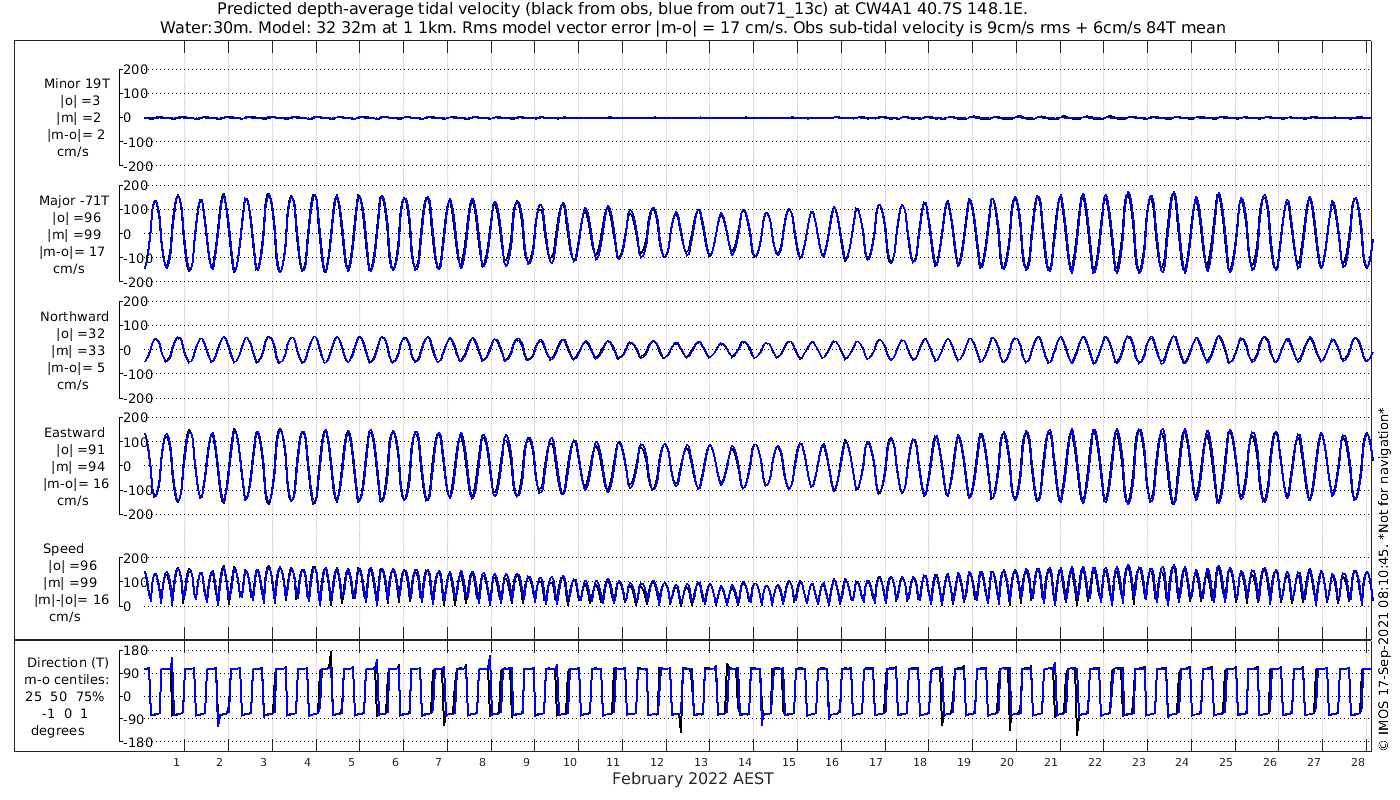Click day '28' on the date axis
The width and height of the screenshot is (1400, 800).
pos(1356,762)
